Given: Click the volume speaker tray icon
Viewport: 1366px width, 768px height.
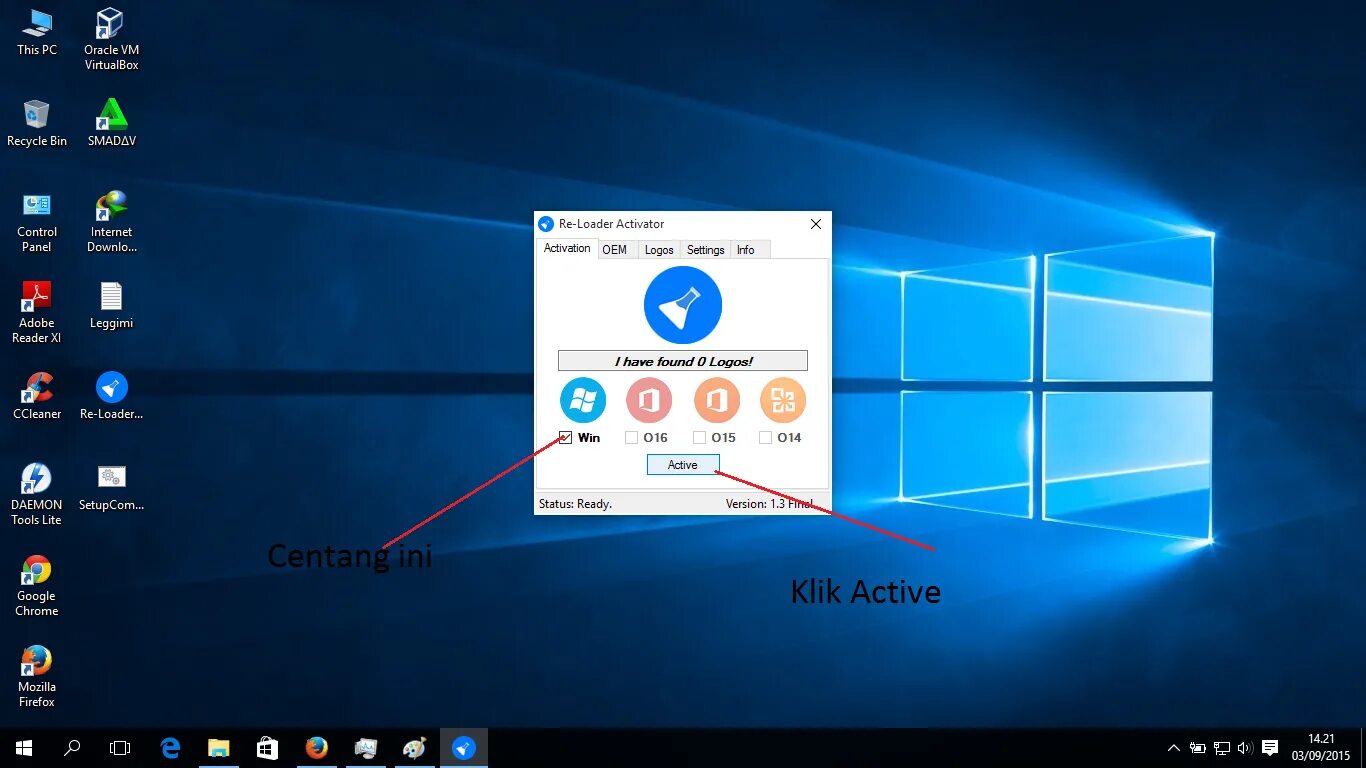Looking at the screenshot, I should coord(1245,748).
